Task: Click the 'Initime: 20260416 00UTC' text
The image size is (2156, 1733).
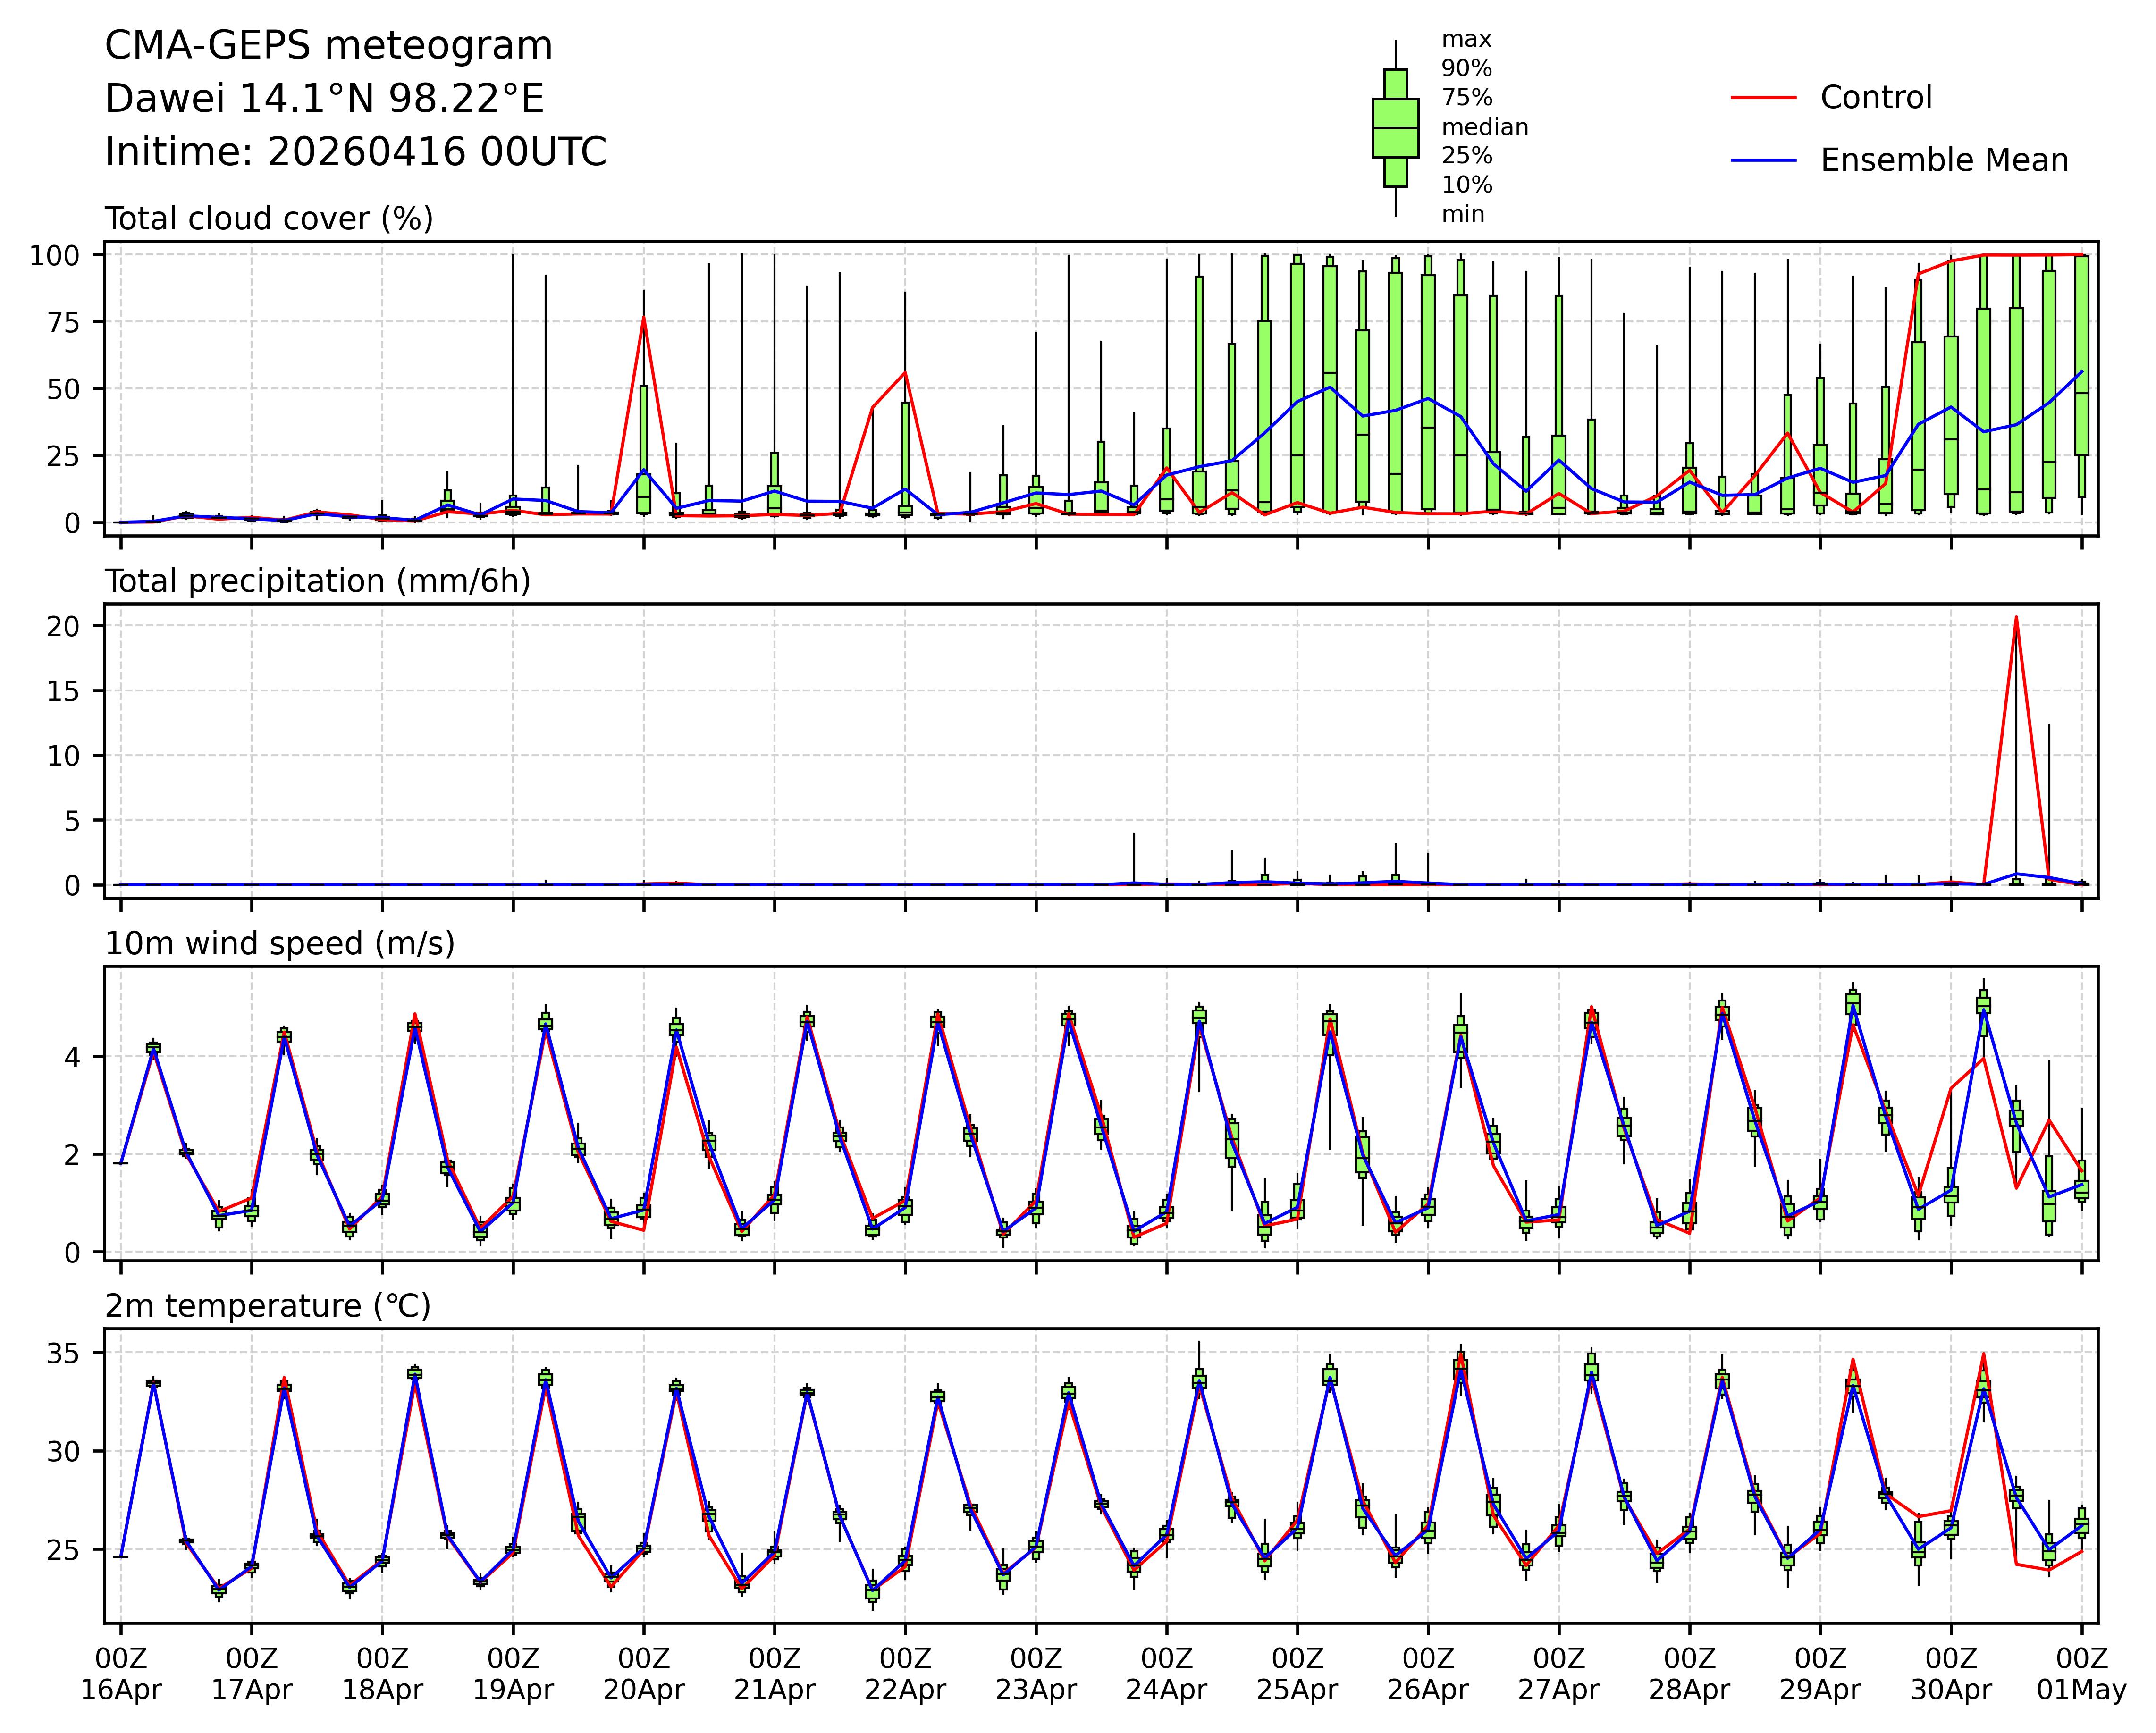Action: tap(355, 152)
